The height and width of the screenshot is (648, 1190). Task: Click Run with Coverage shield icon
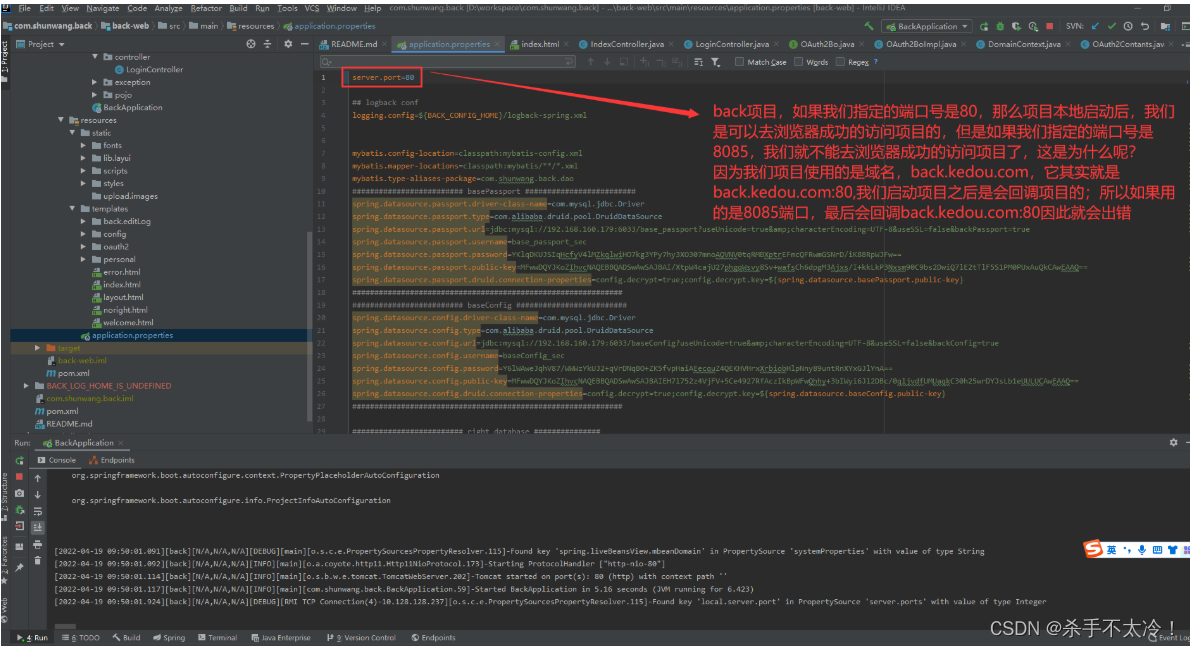coord(1016,26)
